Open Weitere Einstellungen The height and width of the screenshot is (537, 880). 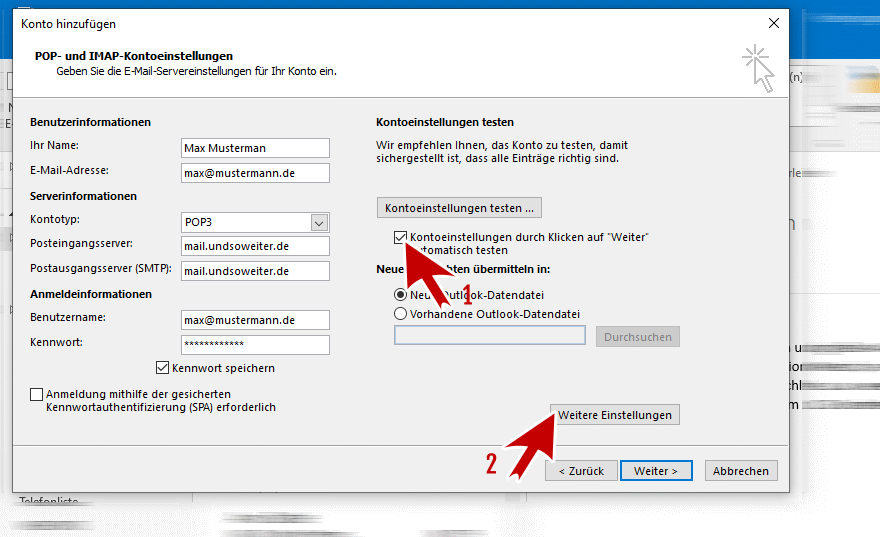[615, 414]
